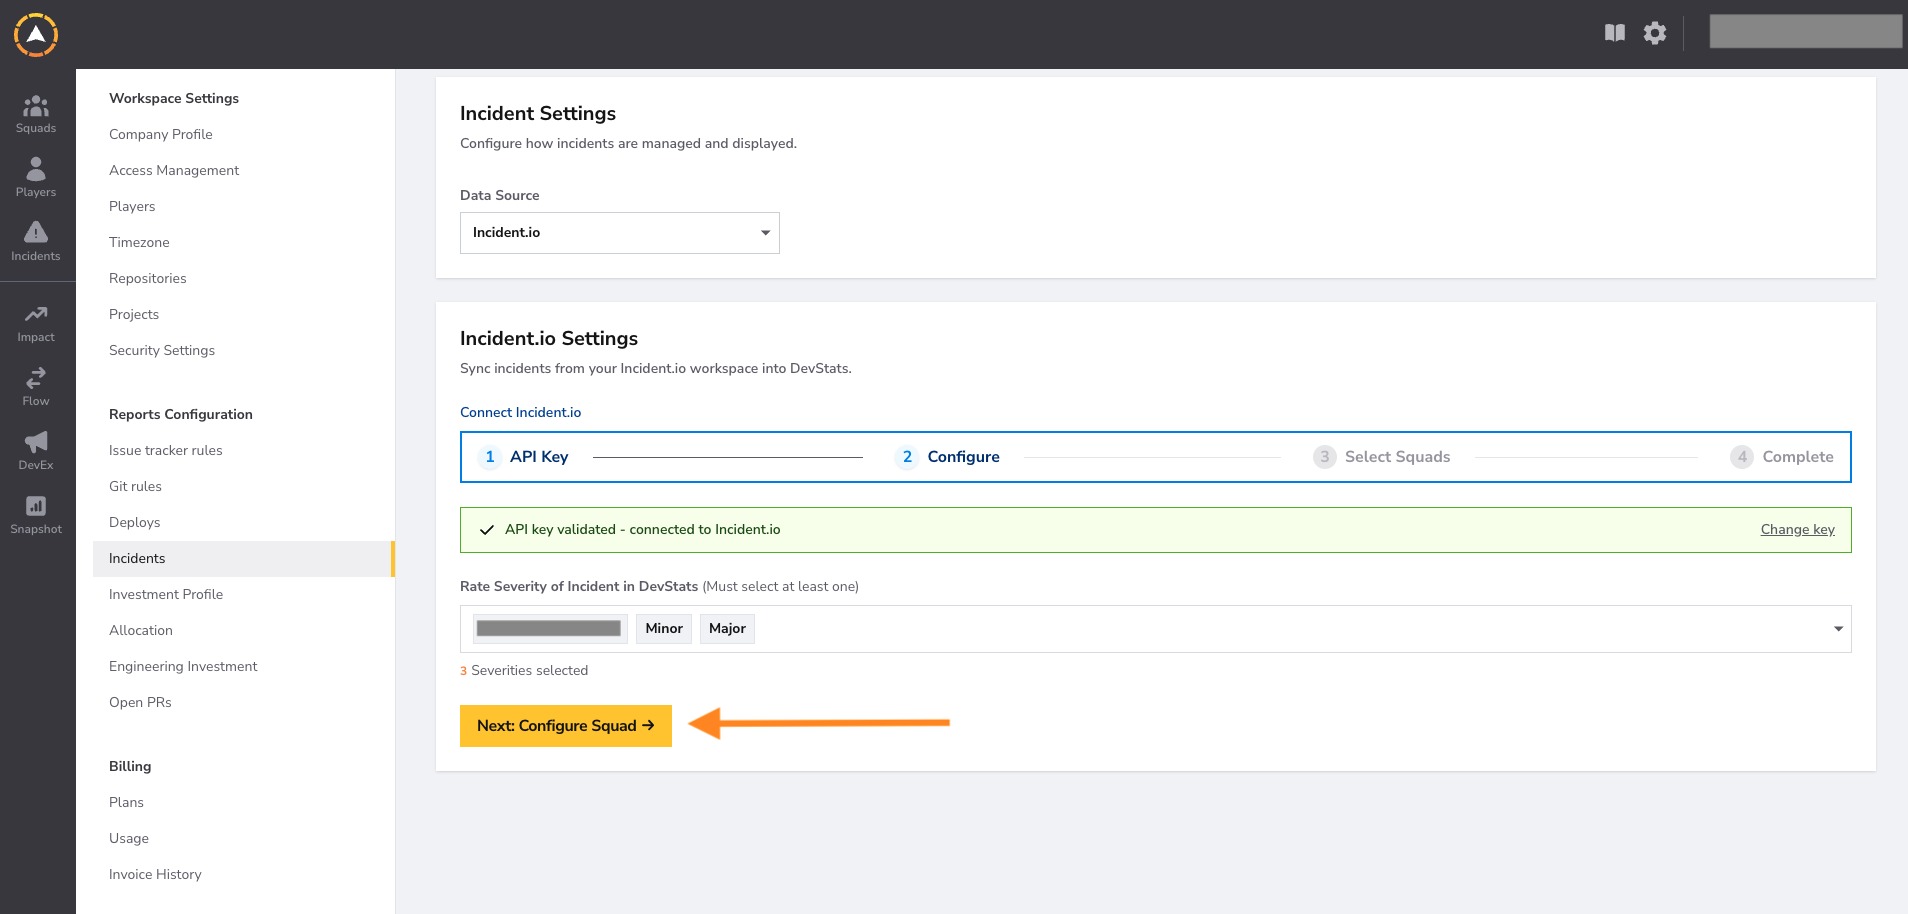Click the Reports Configuration heading
The height and width of the screenshot is (914, 1908).
(x=181, y=414)
